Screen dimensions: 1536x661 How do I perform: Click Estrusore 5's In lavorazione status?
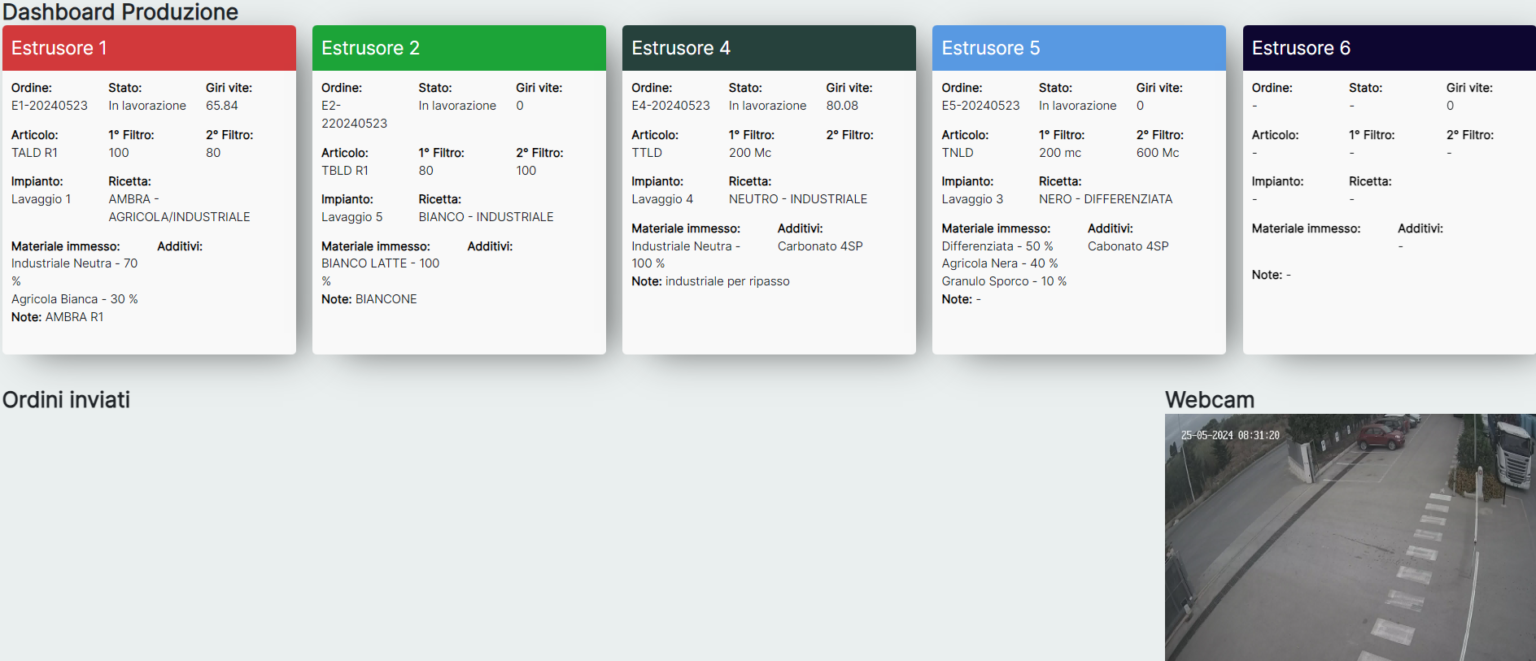click(1078, 106)
